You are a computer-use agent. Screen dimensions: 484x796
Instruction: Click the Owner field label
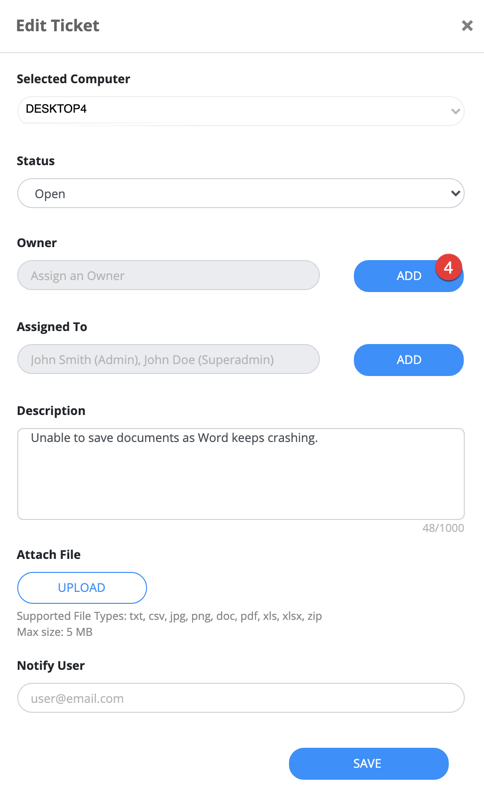coord(37,243)
